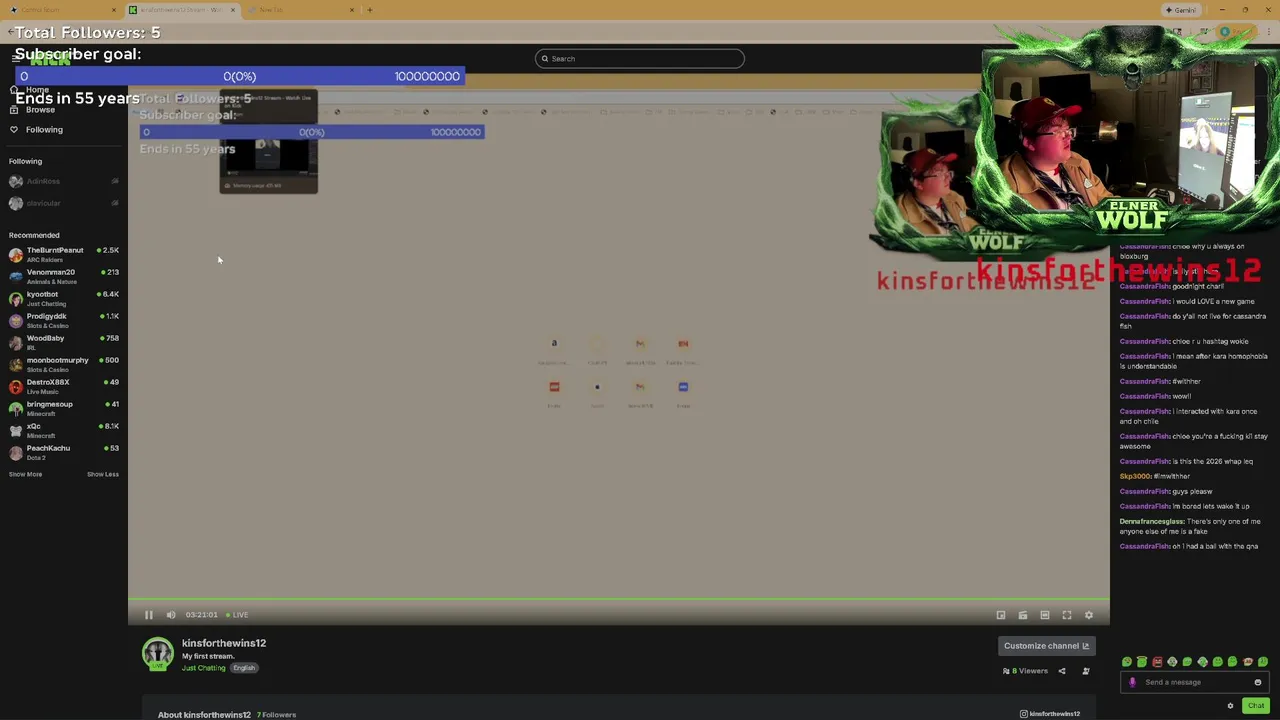Click the purple identity icon in chat input

click(1132, 682)
